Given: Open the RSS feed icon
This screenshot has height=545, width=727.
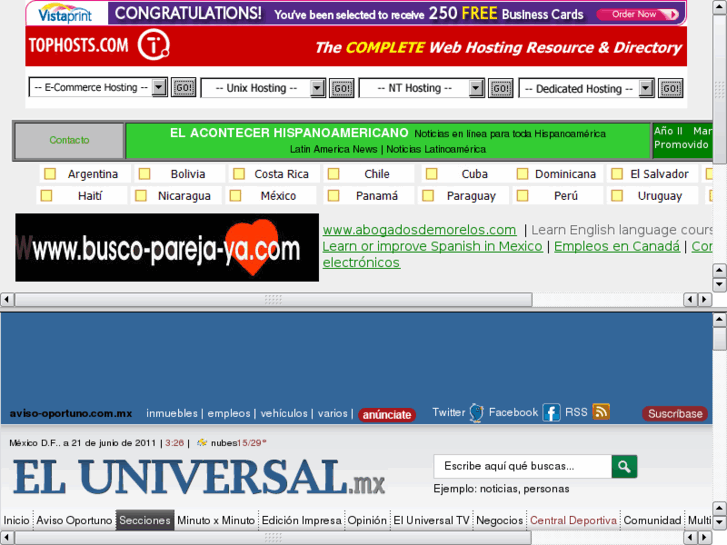Looking at the screenshot, I should point(601,411).
